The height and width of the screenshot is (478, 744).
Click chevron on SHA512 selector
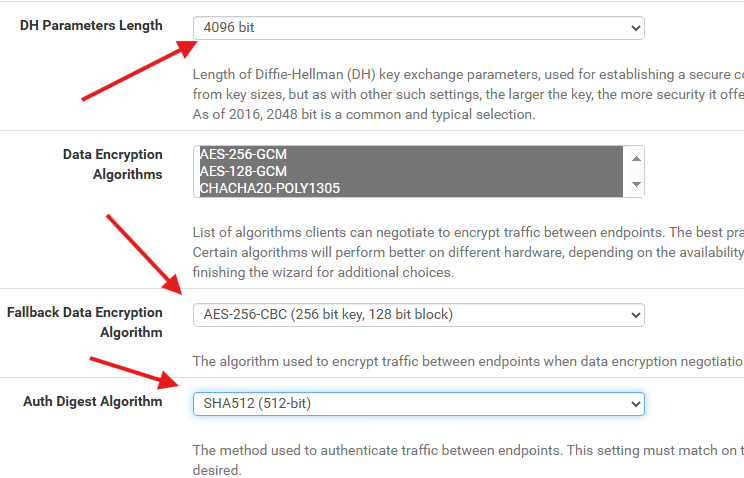coord(636,404)
